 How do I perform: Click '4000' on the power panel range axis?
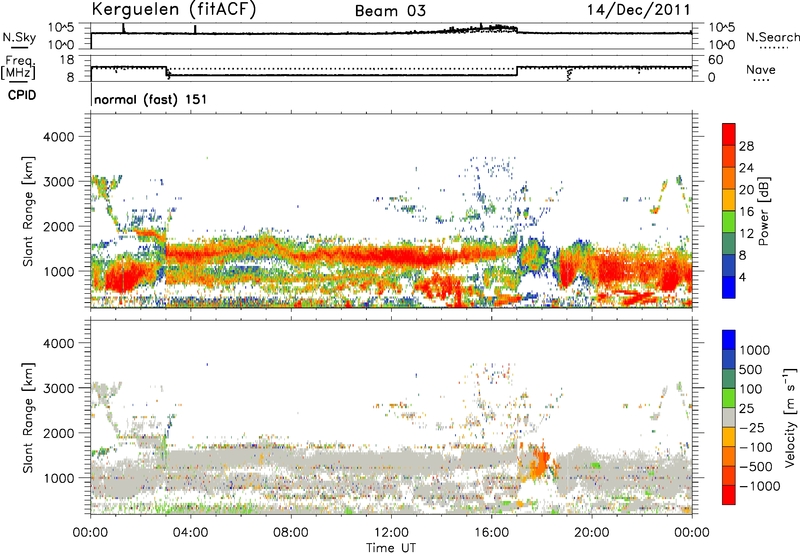[58, 137]
